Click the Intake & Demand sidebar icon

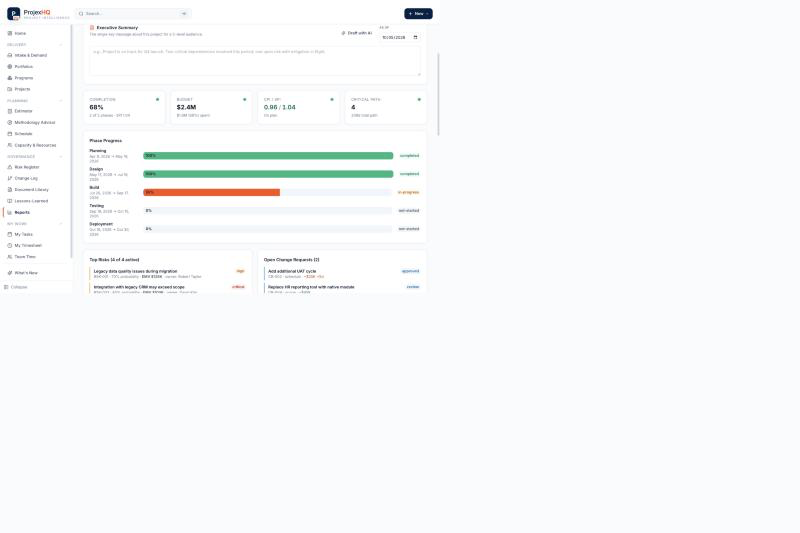pos(10,55)
